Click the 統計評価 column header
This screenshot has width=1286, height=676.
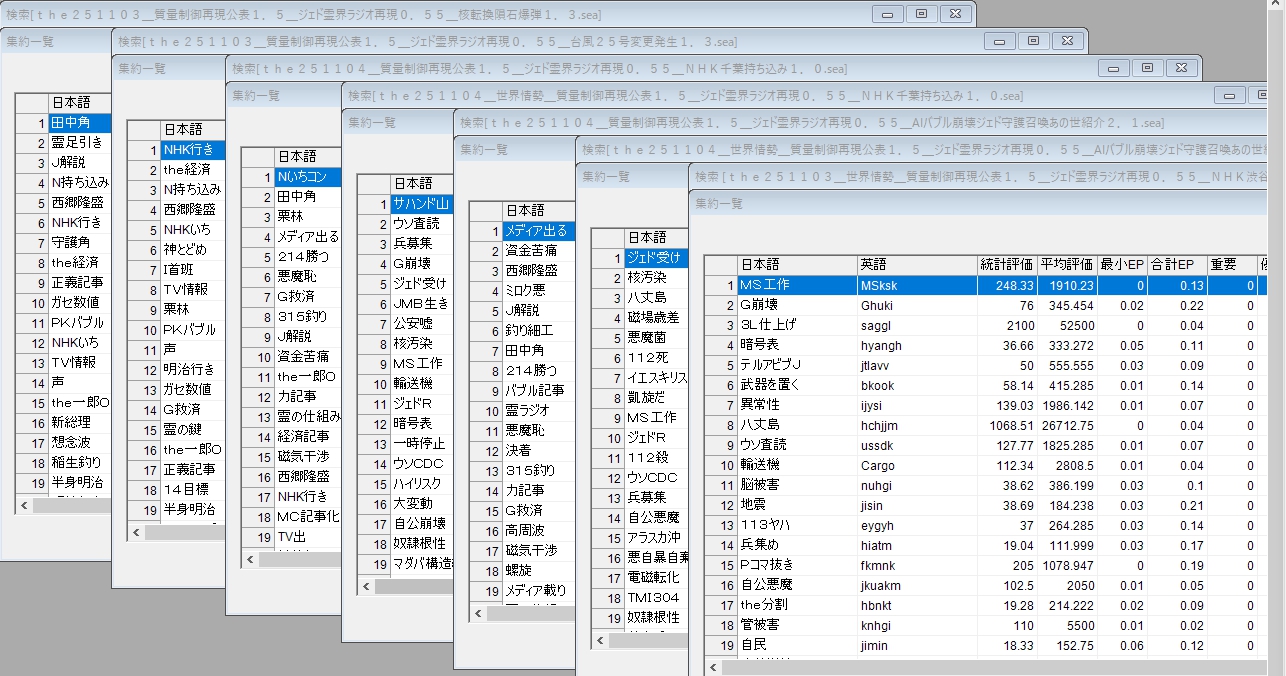(1006, 265)
